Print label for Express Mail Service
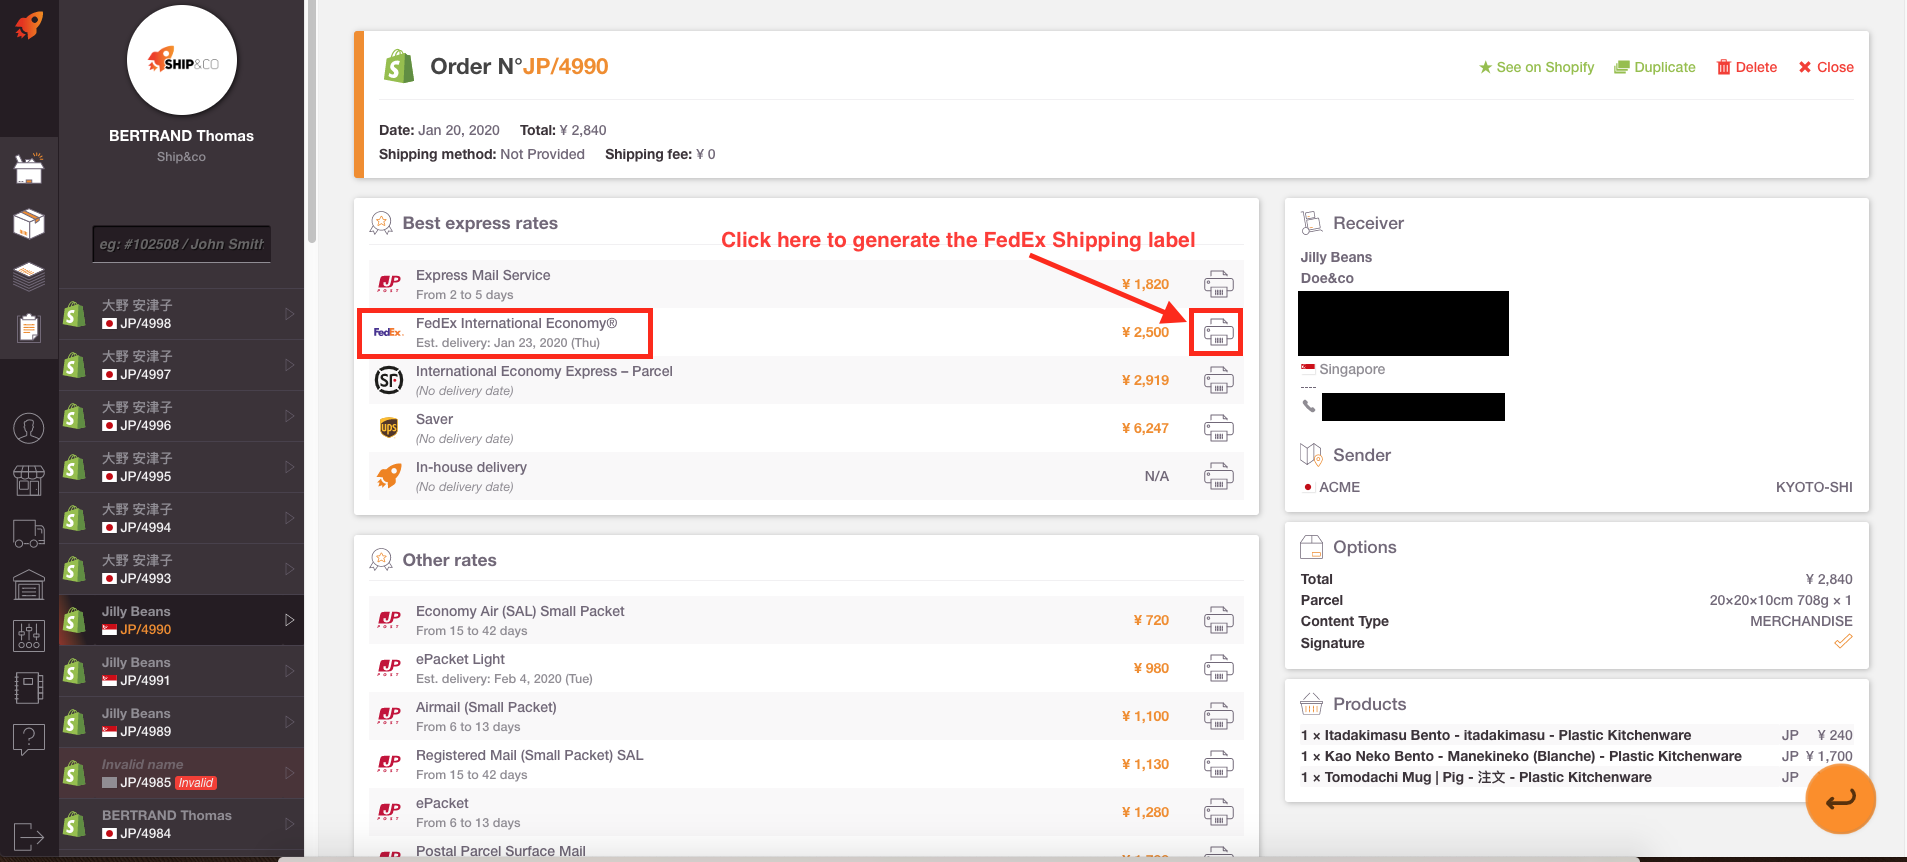 1218,284
